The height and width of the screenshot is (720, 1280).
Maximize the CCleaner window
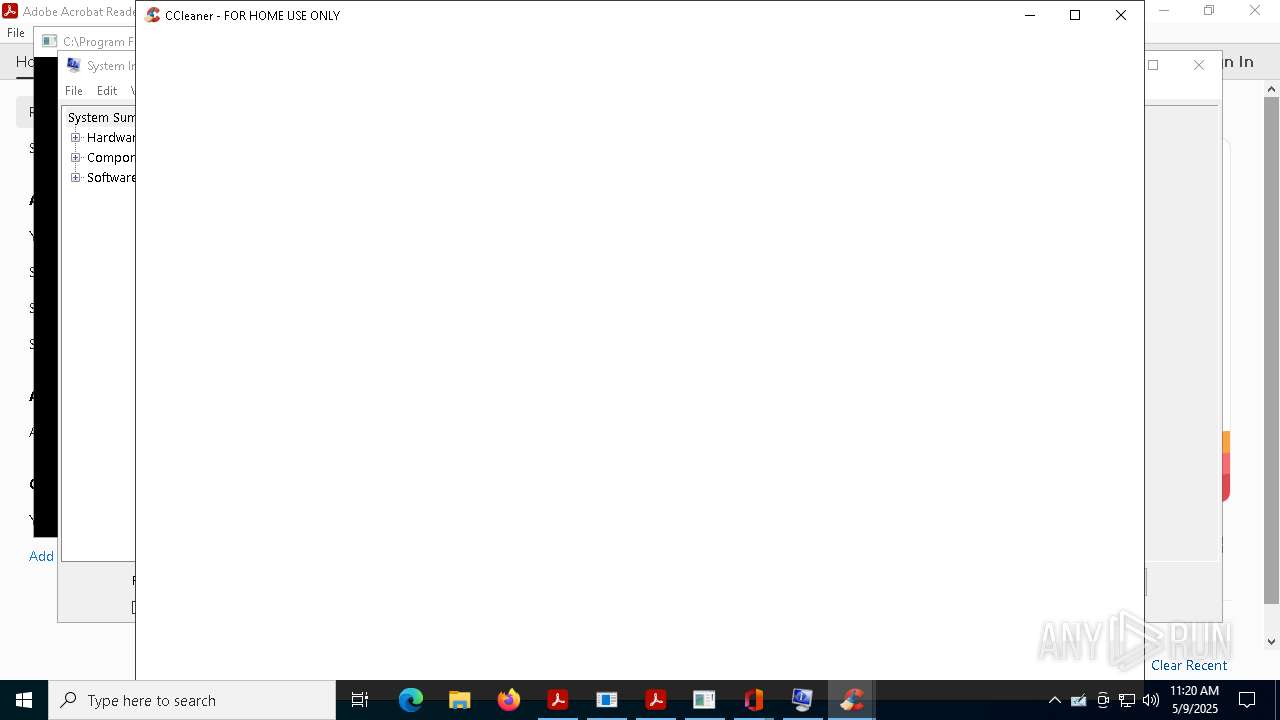tap(1075, 15)
